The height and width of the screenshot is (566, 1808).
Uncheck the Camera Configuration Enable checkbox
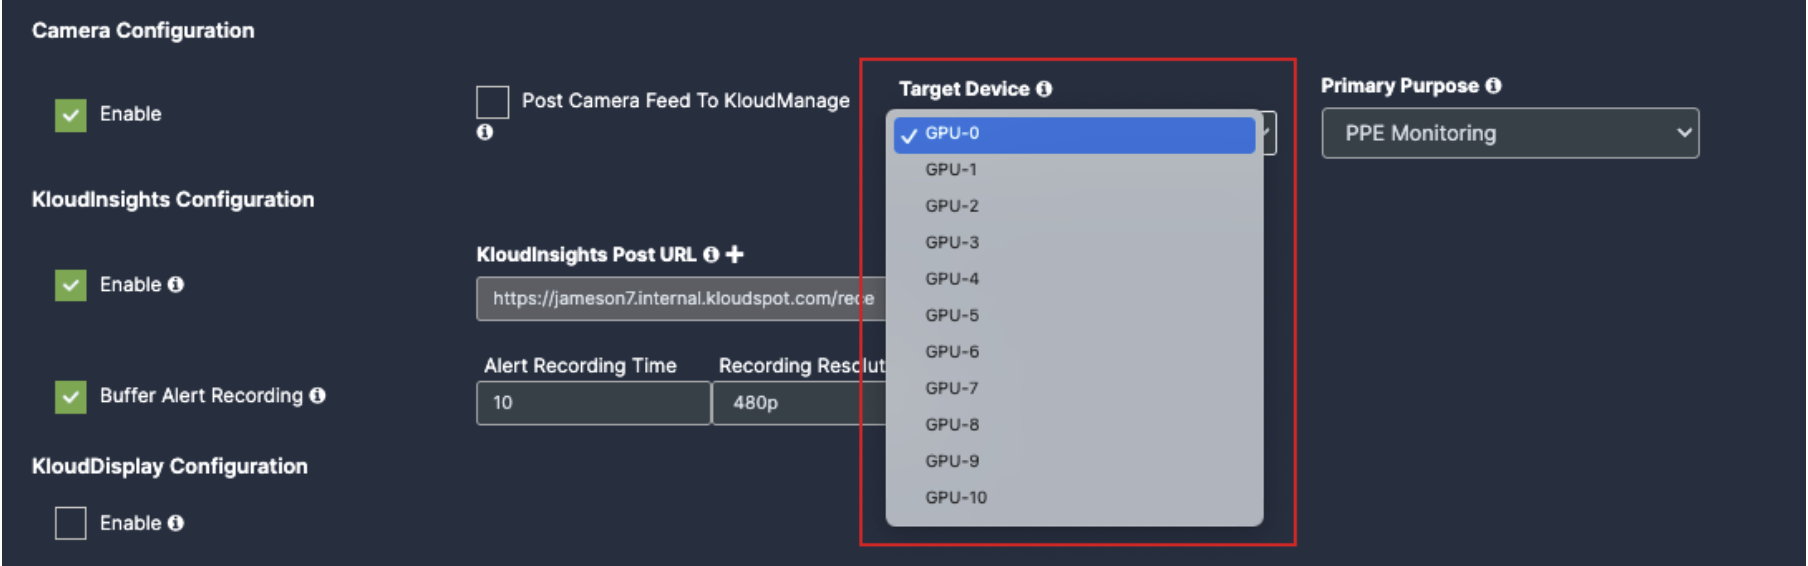pyautogui.click(x=71, y=115)
